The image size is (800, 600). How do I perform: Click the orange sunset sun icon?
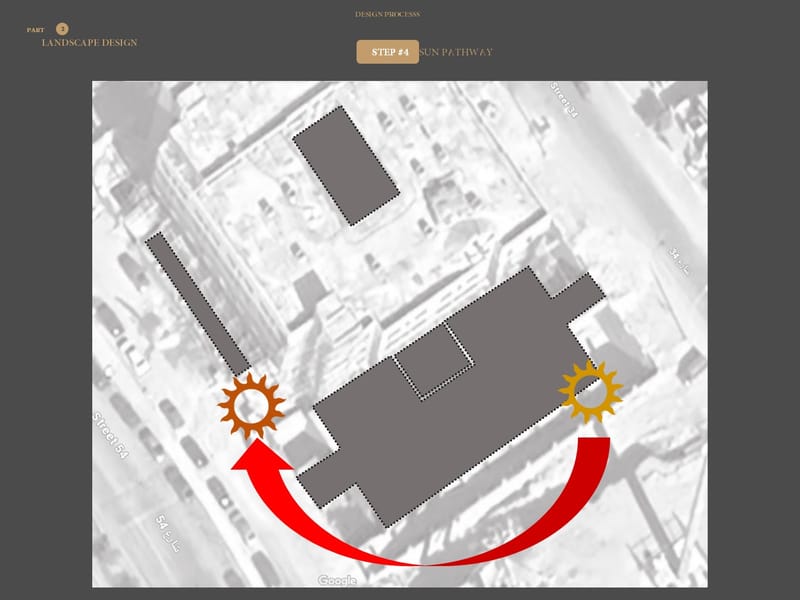pyautogui.click(x=252, y=403)
